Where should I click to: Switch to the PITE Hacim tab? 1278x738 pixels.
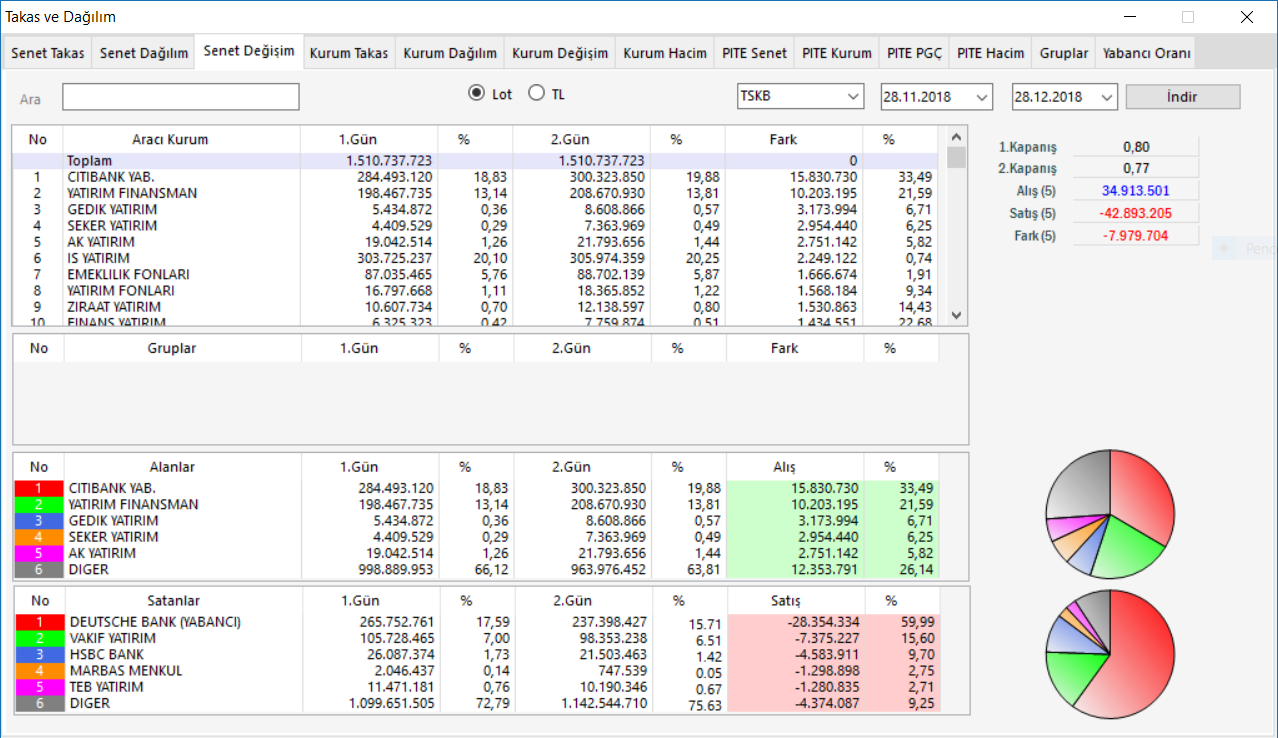coord(991,54)
